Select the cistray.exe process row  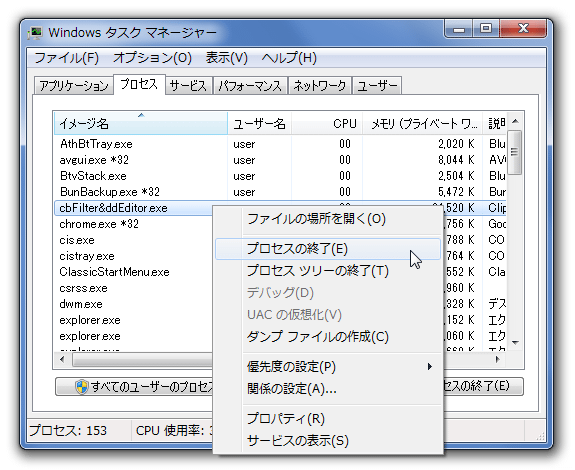coord(133,256)
